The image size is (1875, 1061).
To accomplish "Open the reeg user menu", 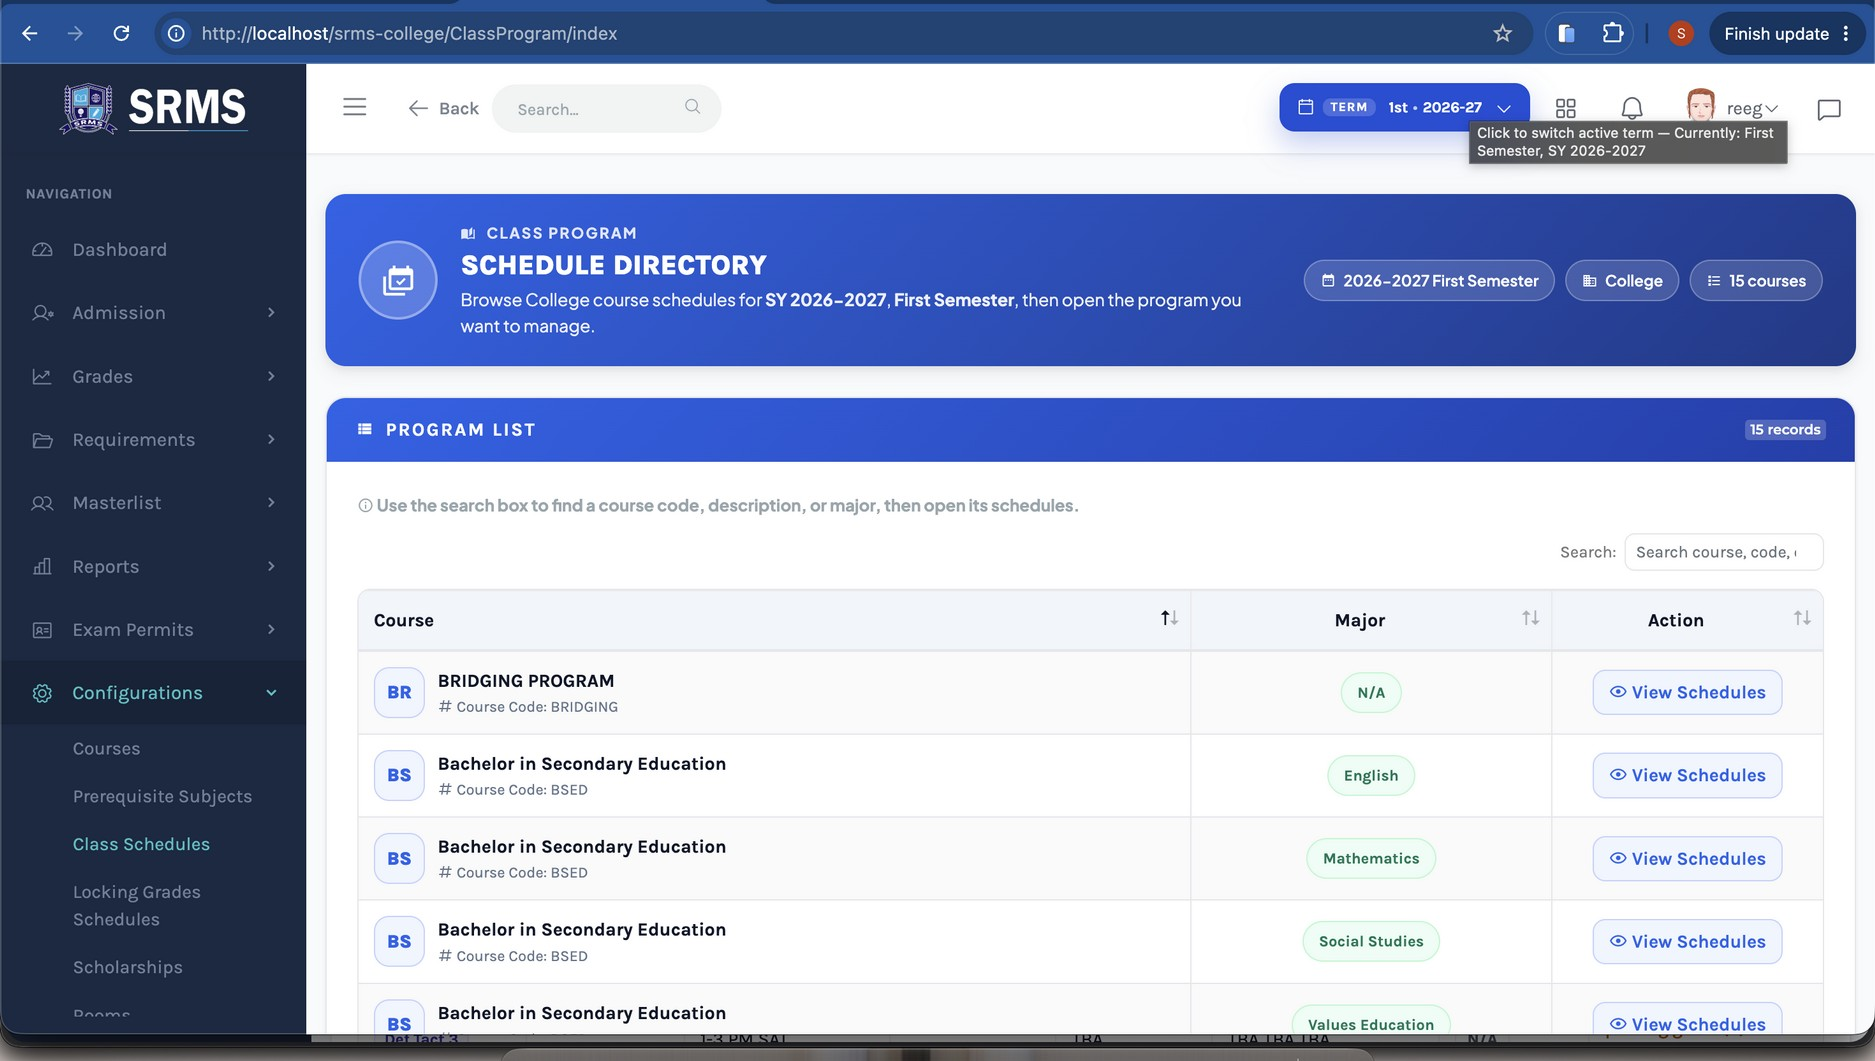I will pos(1732,107).
